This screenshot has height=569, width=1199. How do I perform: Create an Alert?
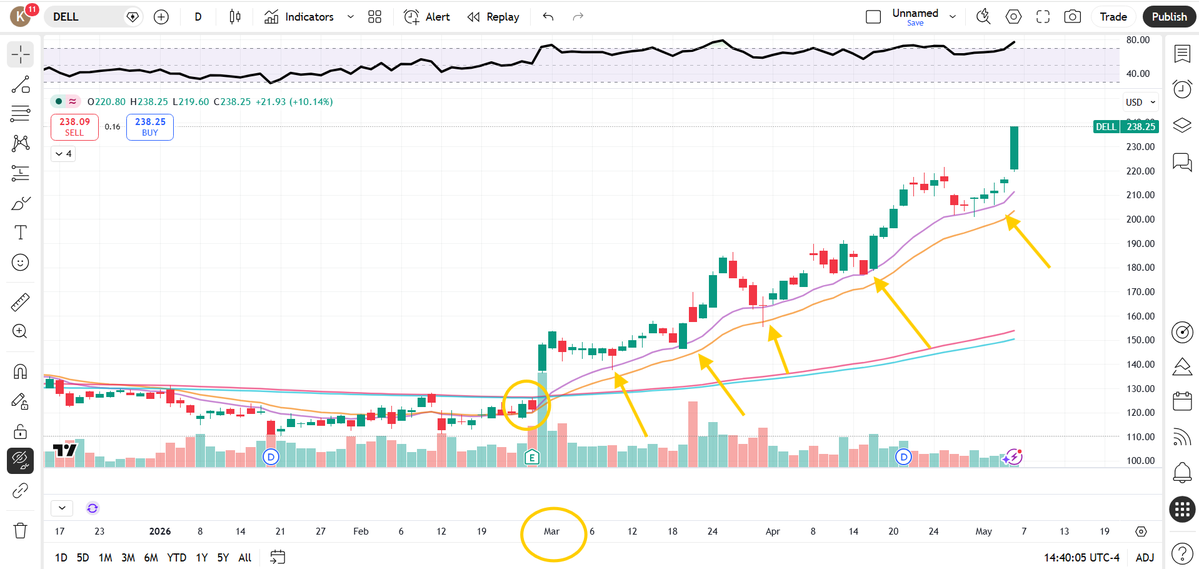427,17
